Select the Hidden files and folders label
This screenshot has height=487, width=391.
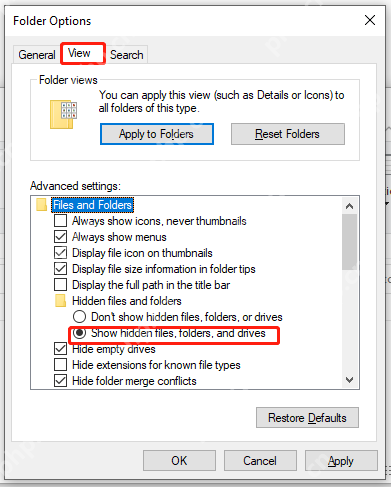pyautogui.click(x=127, y=301)
